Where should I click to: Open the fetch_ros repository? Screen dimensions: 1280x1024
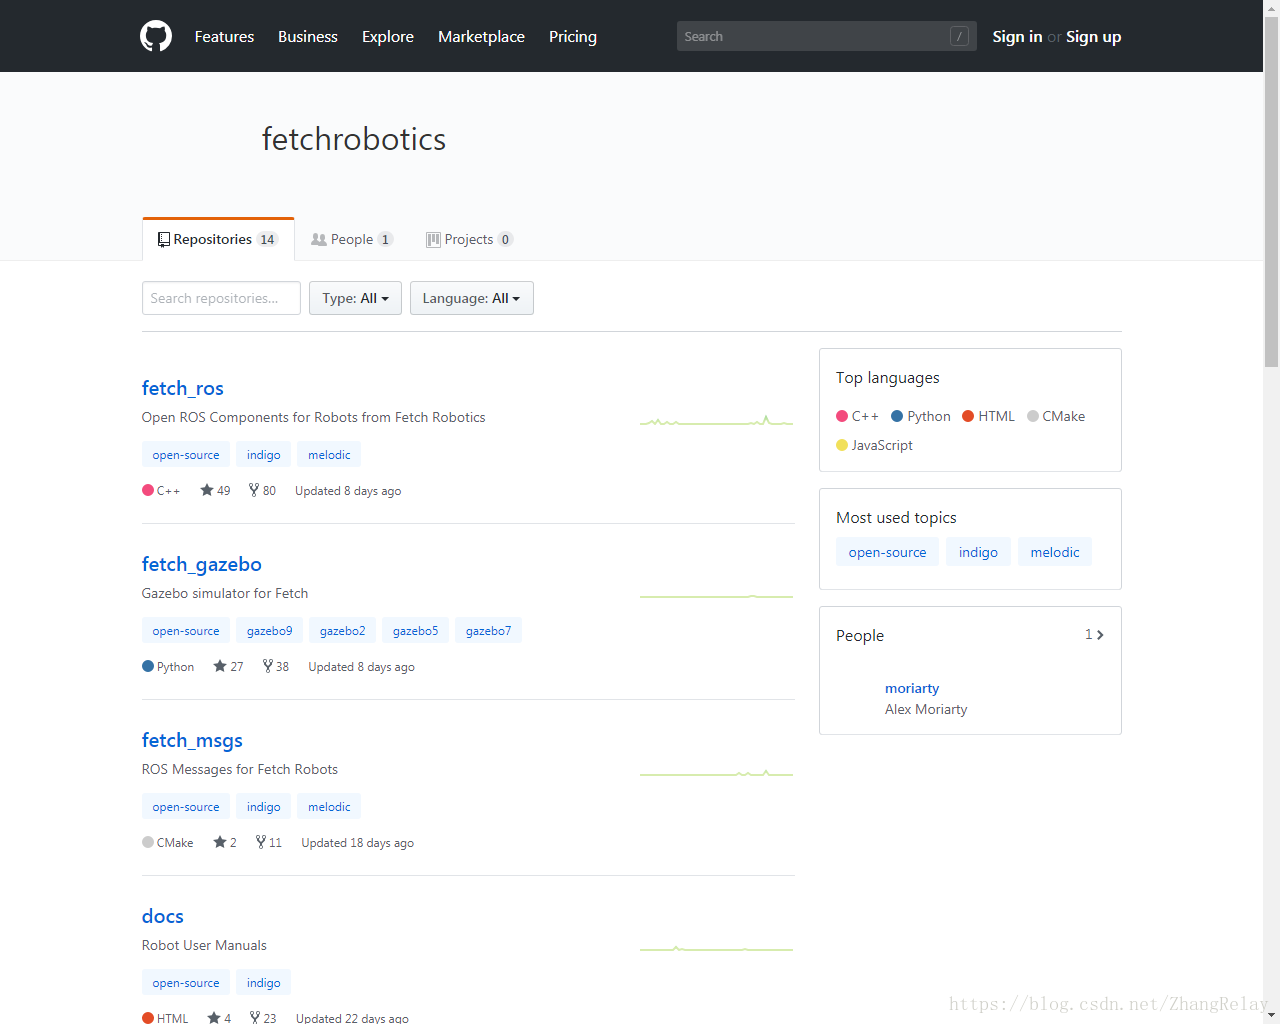tap(183, 388)
